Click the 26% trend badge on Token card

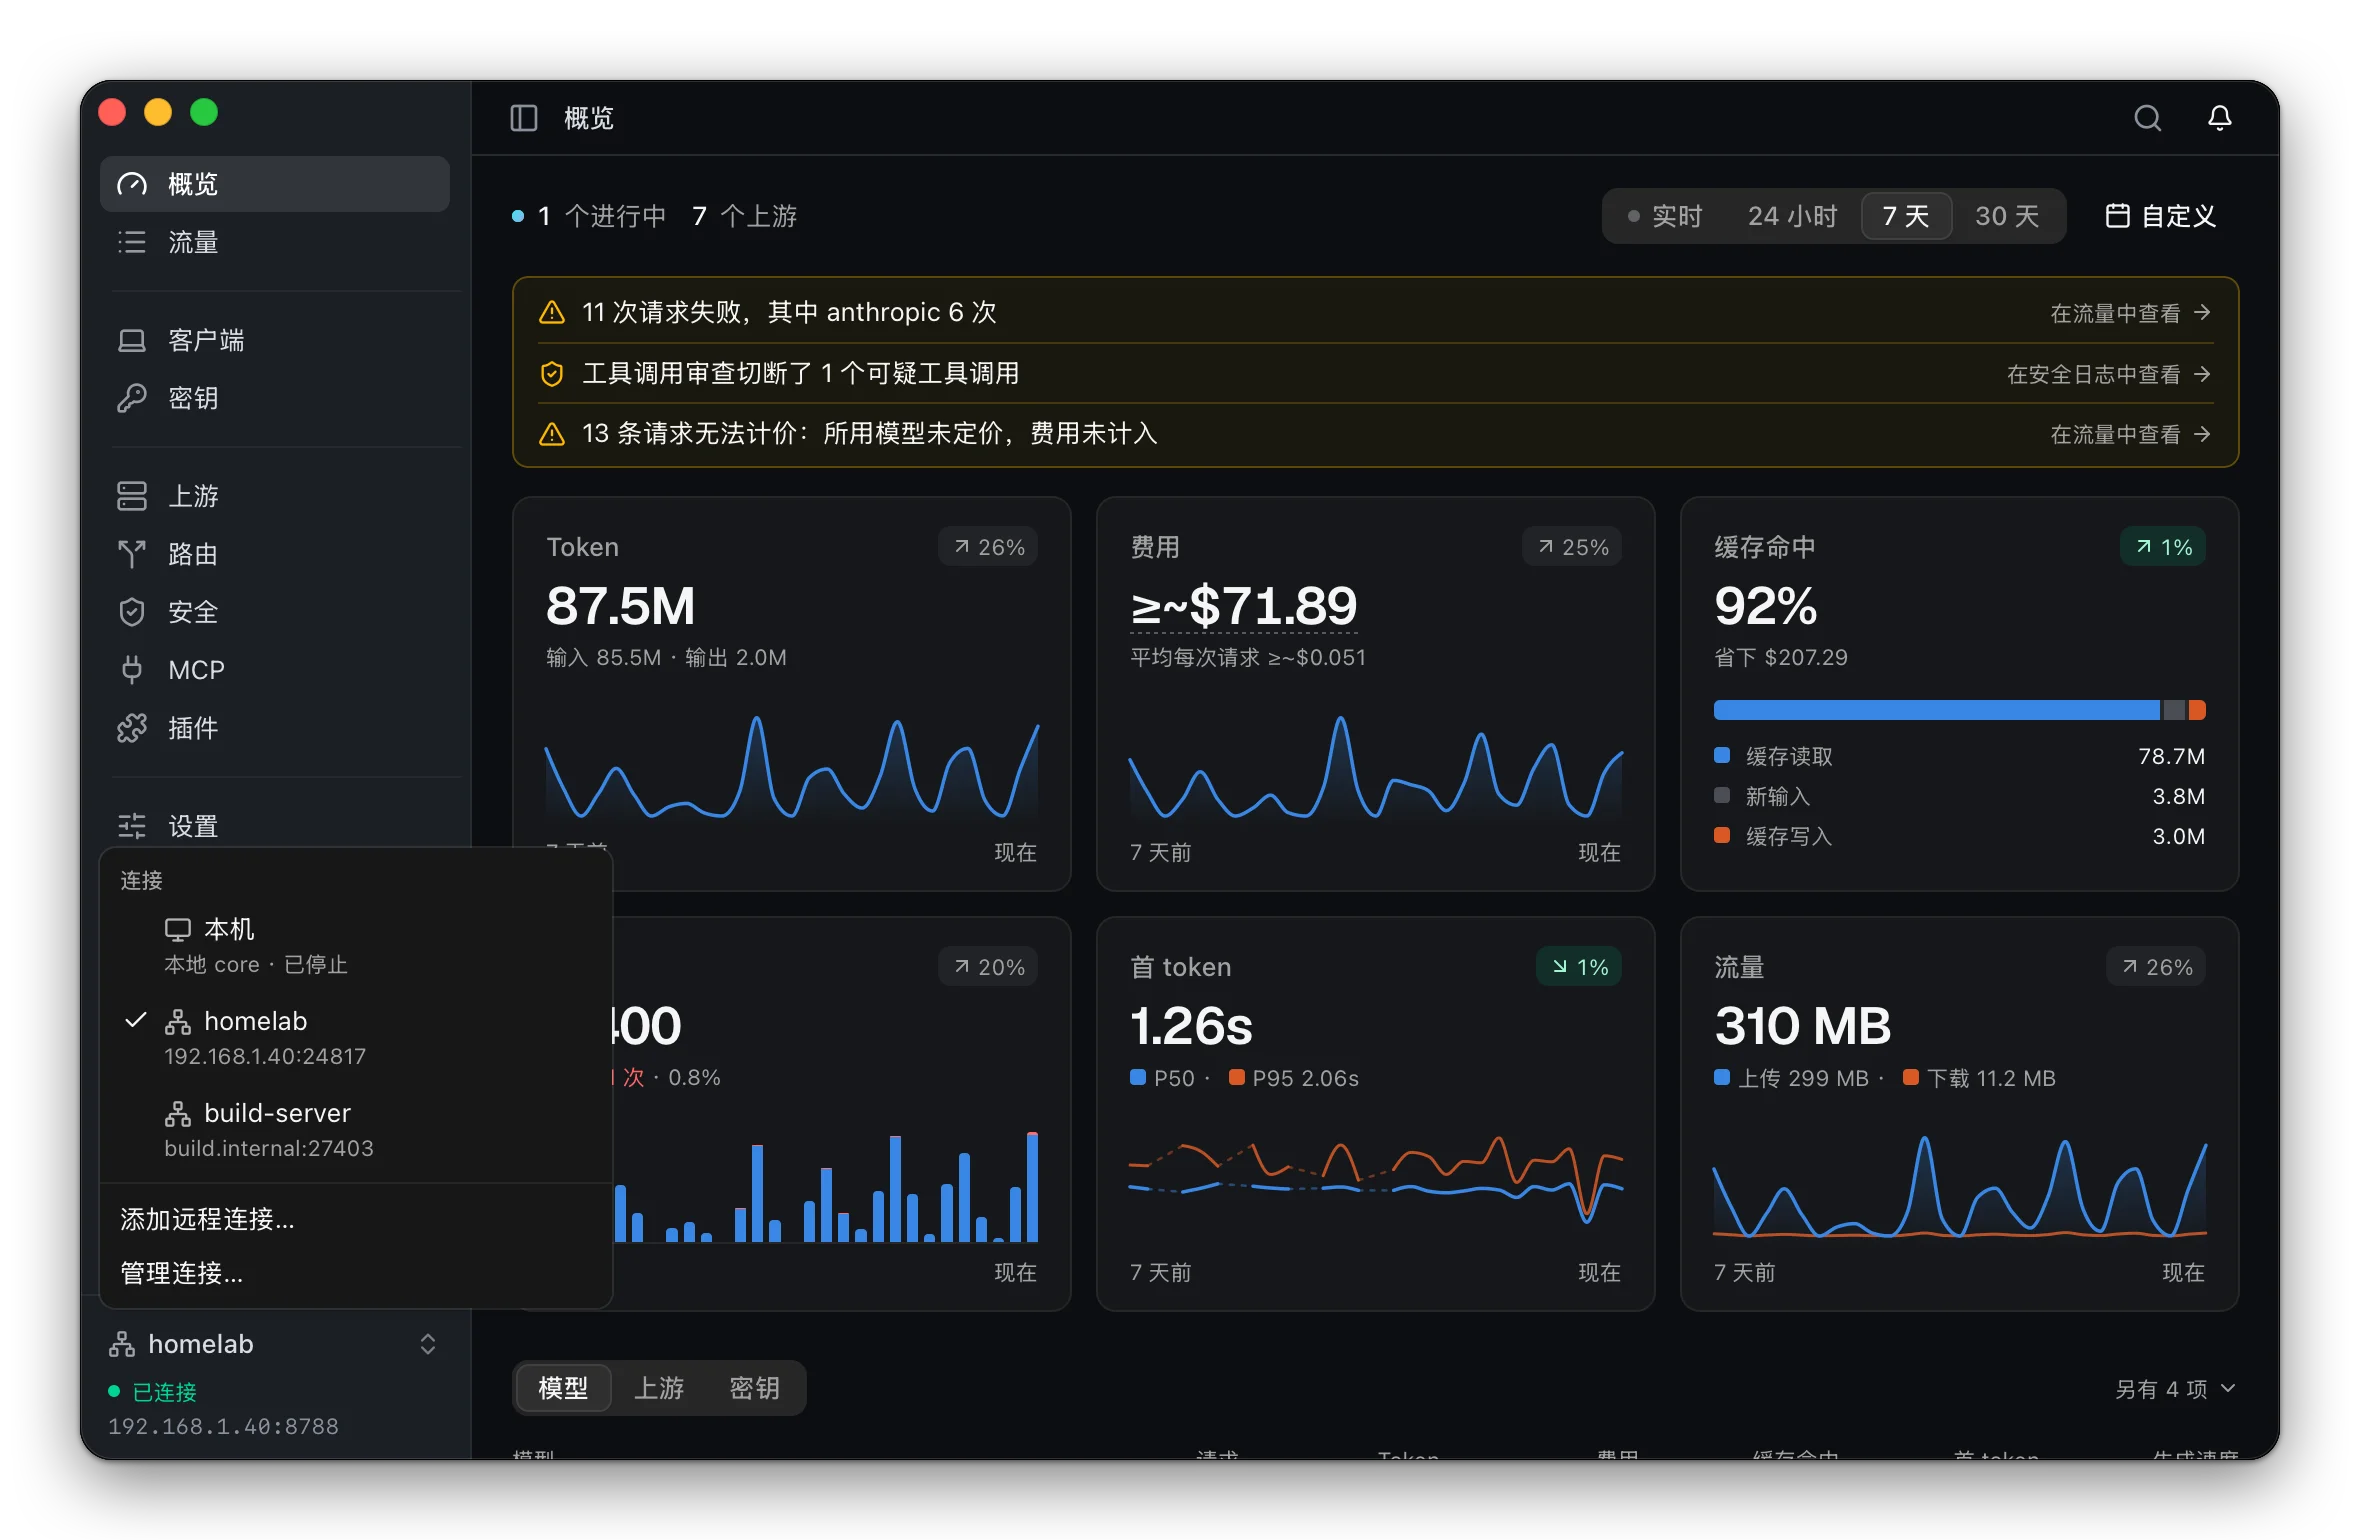[989, 547]
